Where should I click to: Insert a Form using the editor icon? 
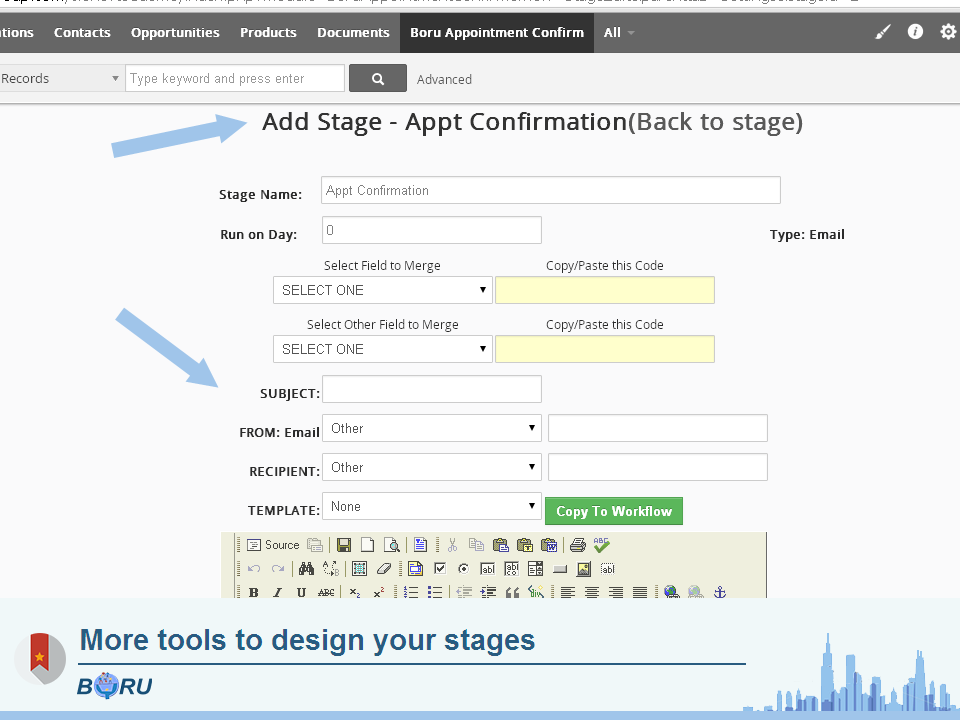click(x=415, y=569)
